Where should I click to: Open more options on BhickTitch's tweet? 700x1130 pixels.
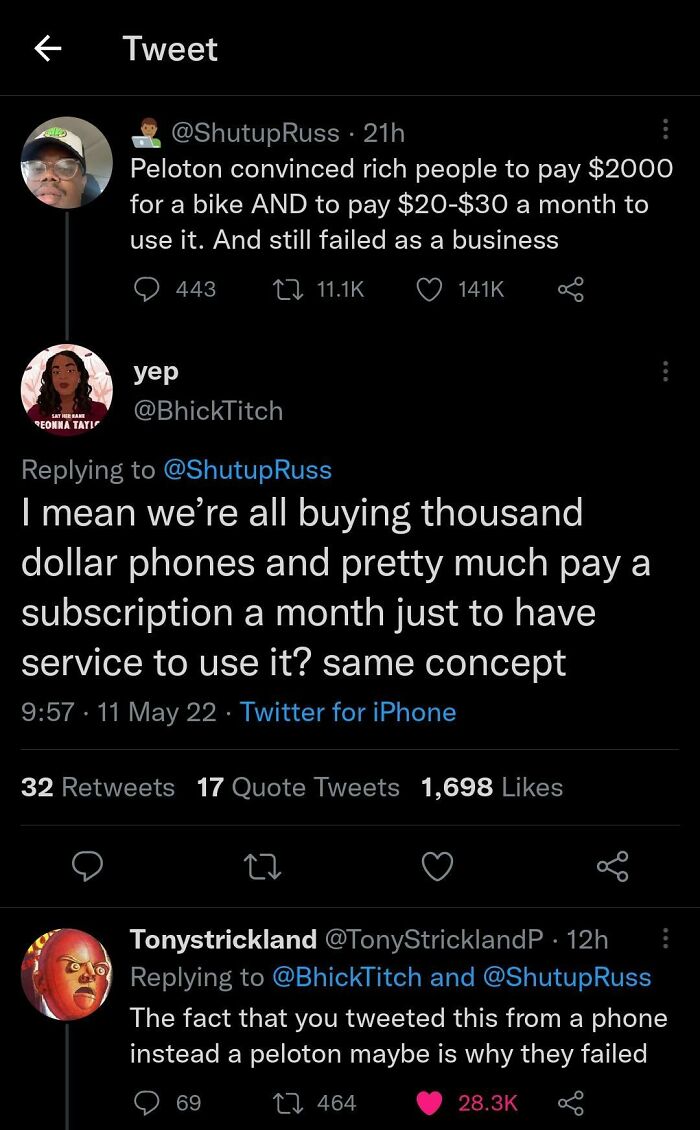pyautogui.click(x=665, y=371)
